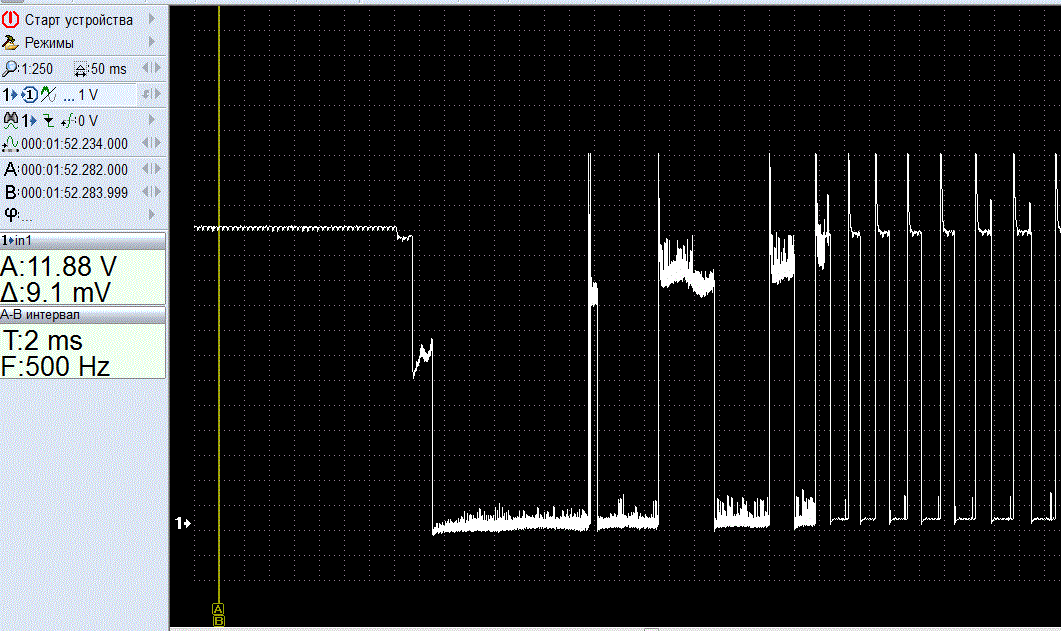Toggle the circled channel 1 enable icon
1061x631 pixels.
tap(29, 95)
